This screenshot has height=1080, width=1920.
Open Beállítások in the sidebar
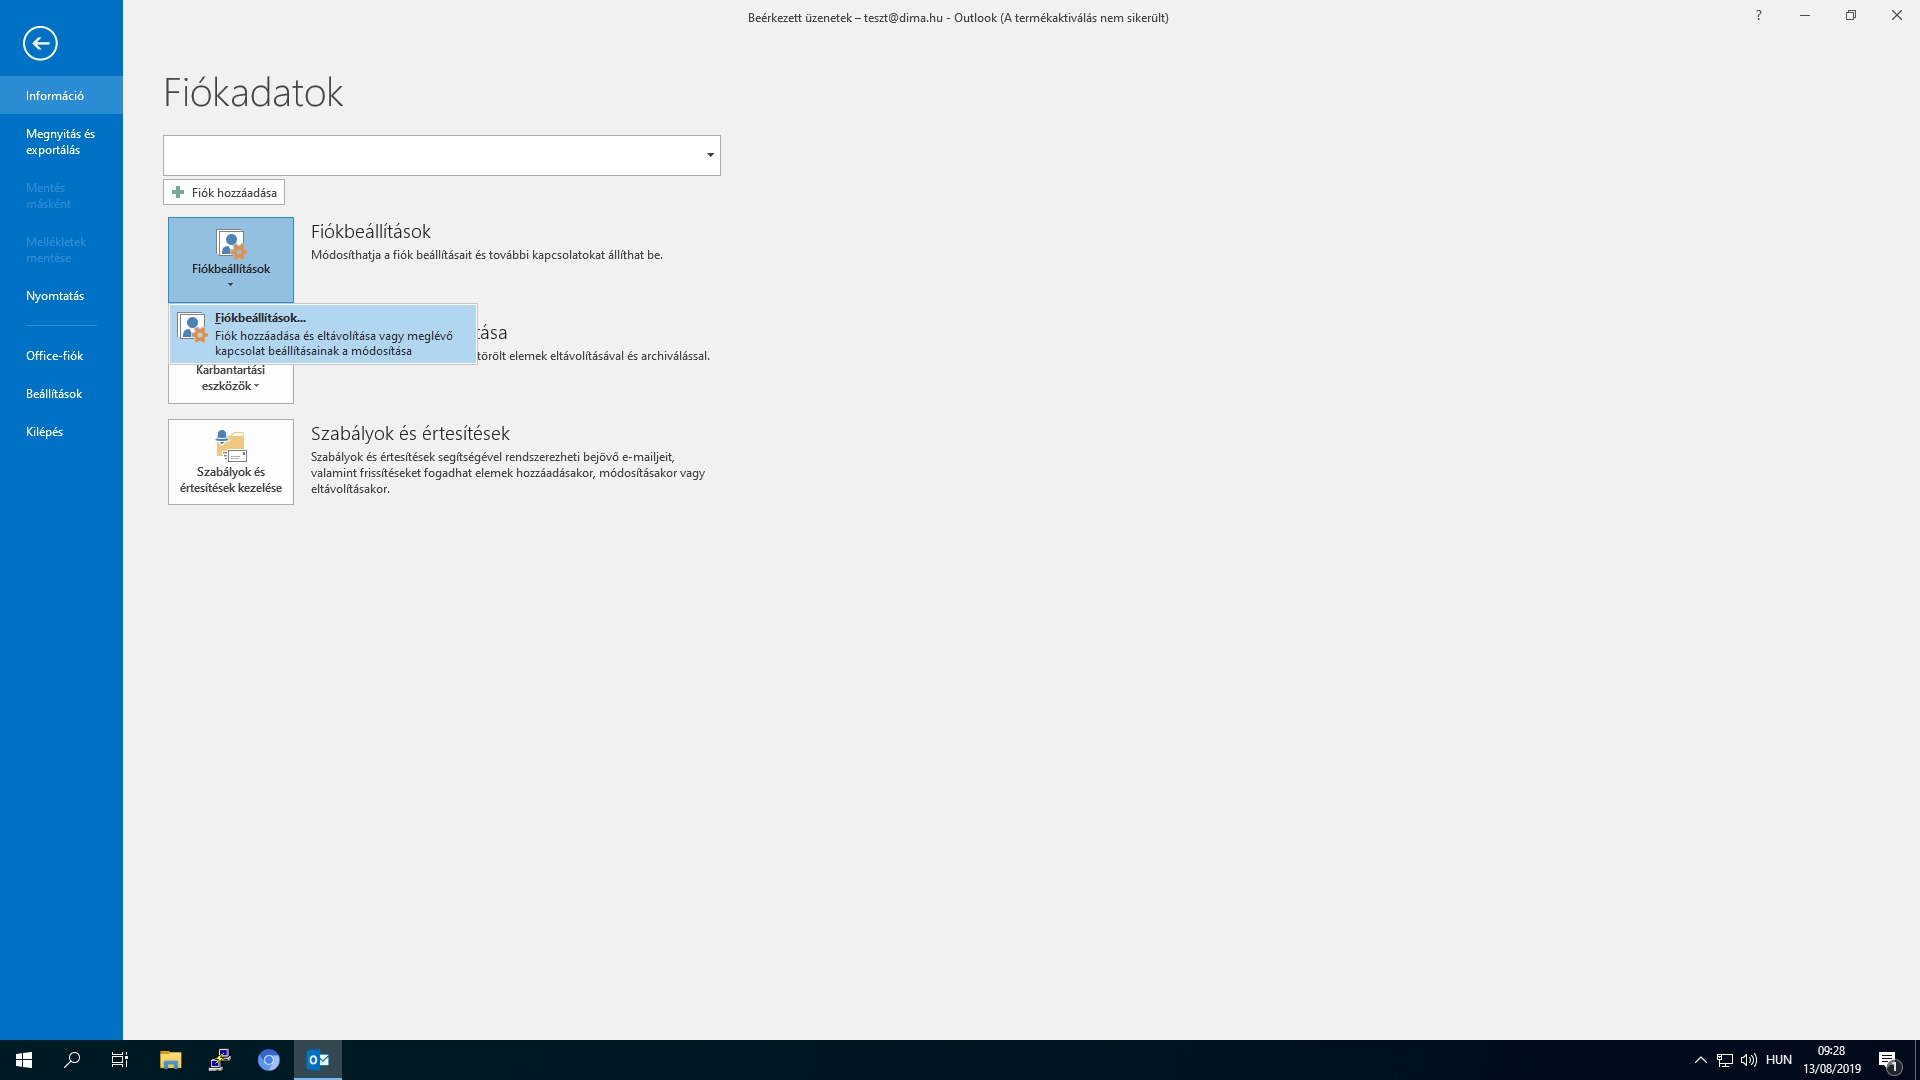[61, 394]
